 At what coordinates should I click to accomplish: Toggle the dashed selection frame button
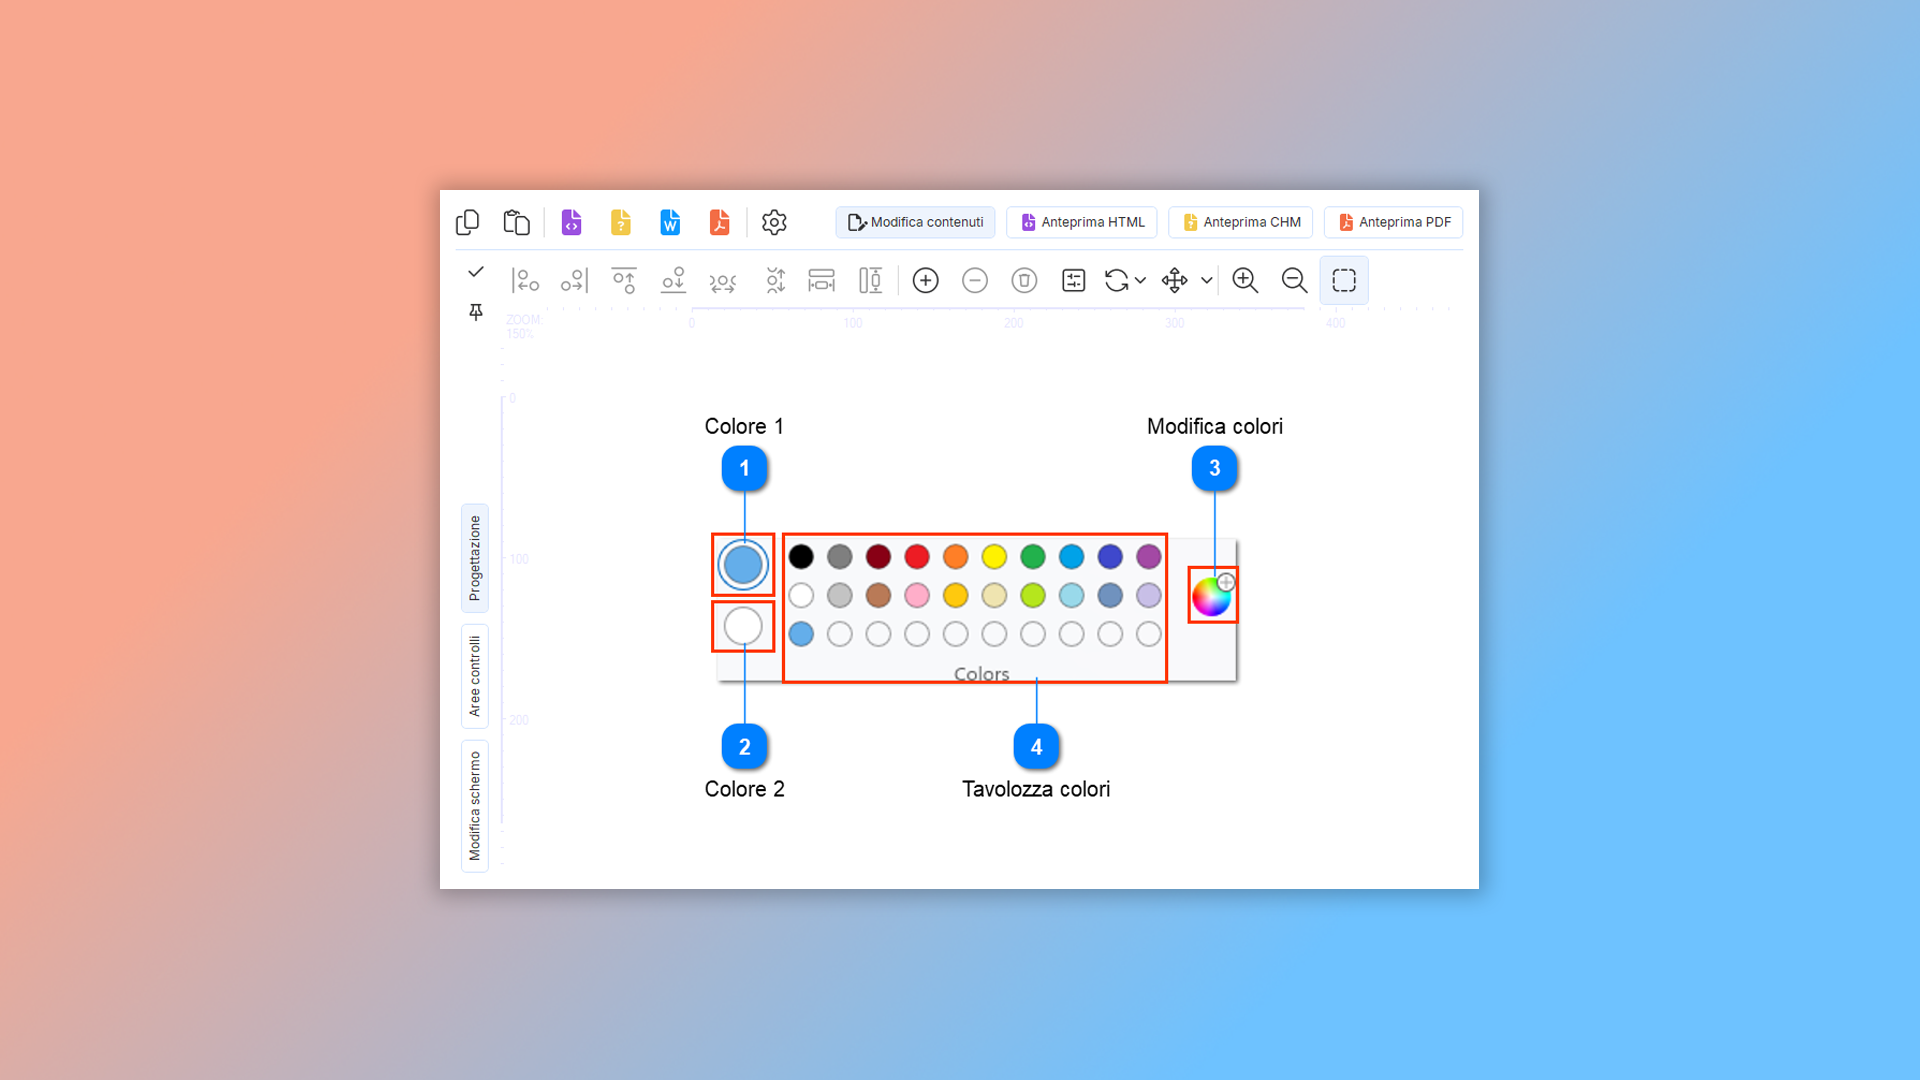1344,281
